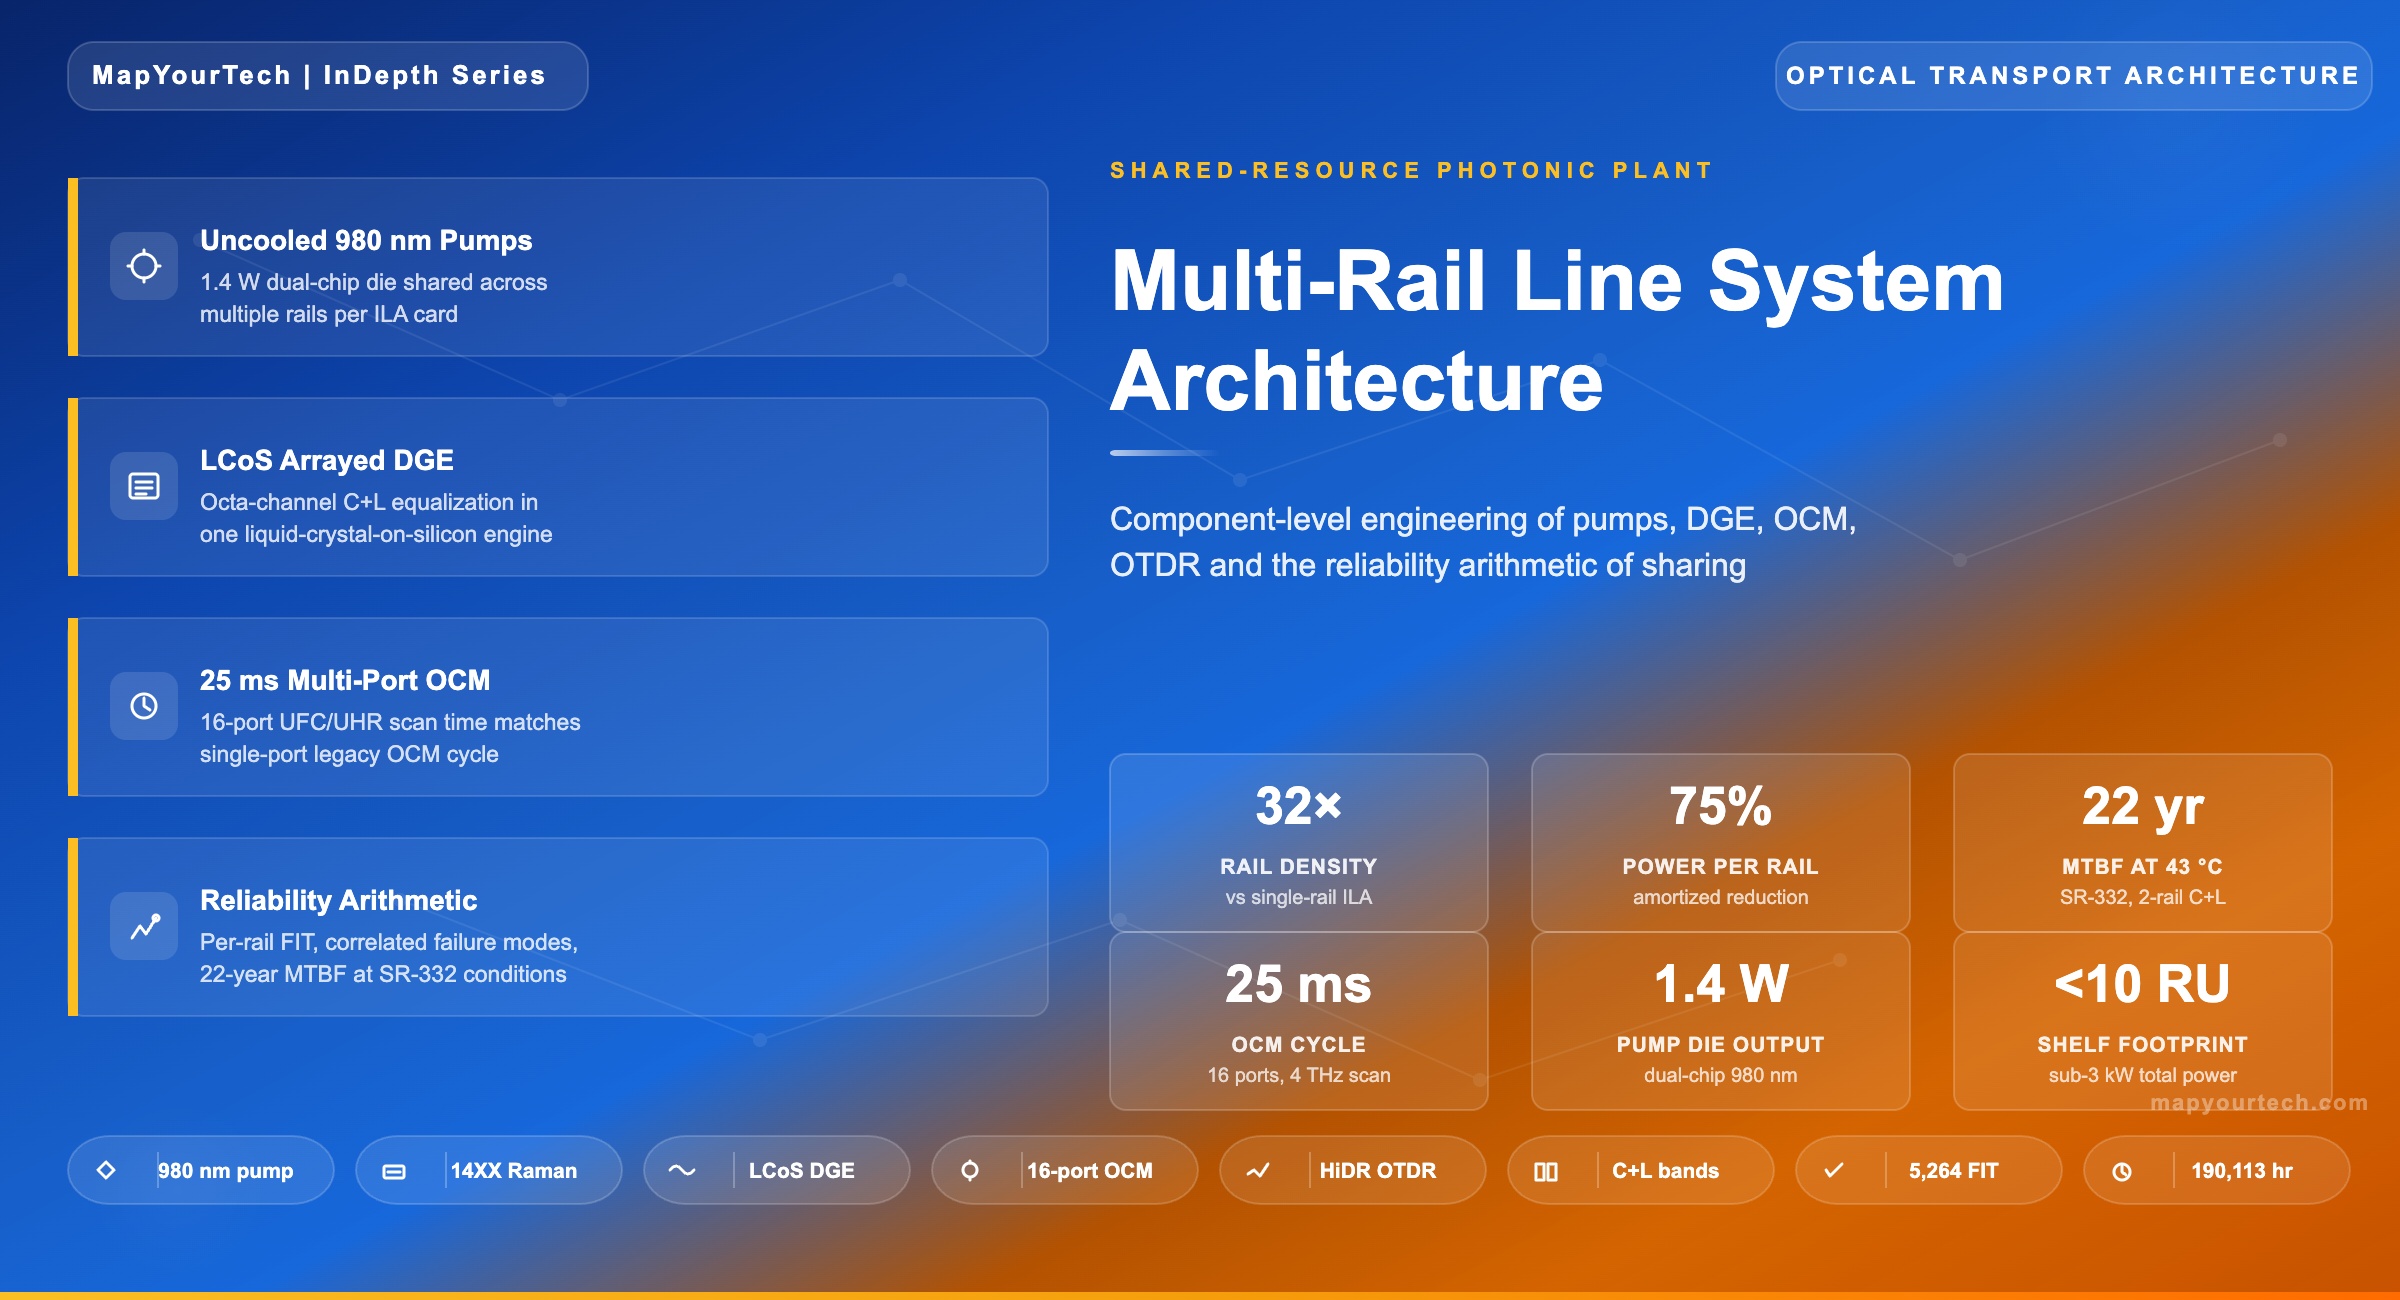This screenshot has width=2400, height=1300.
Task: Click the 16 ports, 4 THz scan caption
Action: tap(1299, 1075)
